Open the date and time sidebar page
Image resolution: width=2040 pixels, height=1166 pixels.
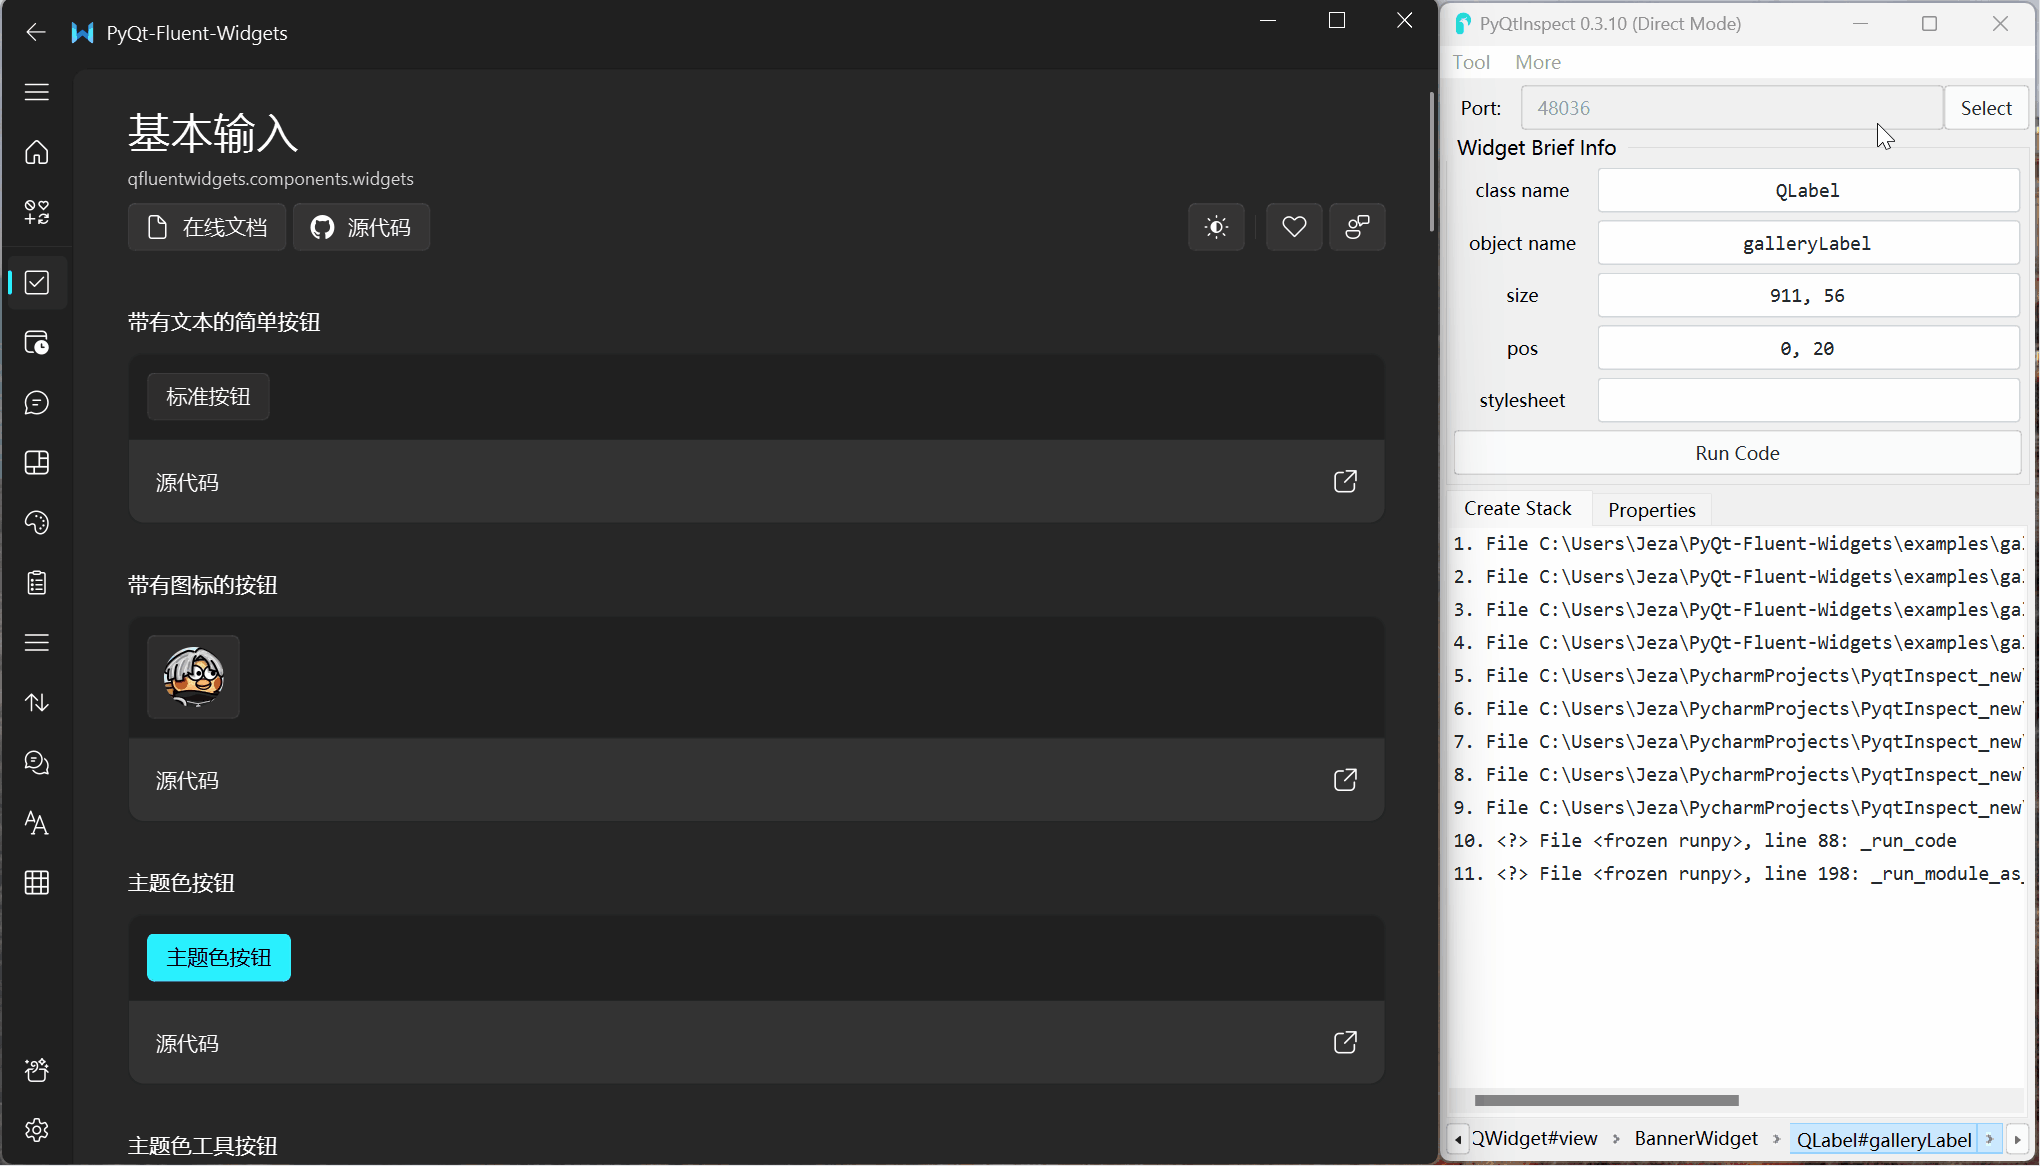[37, 343]
